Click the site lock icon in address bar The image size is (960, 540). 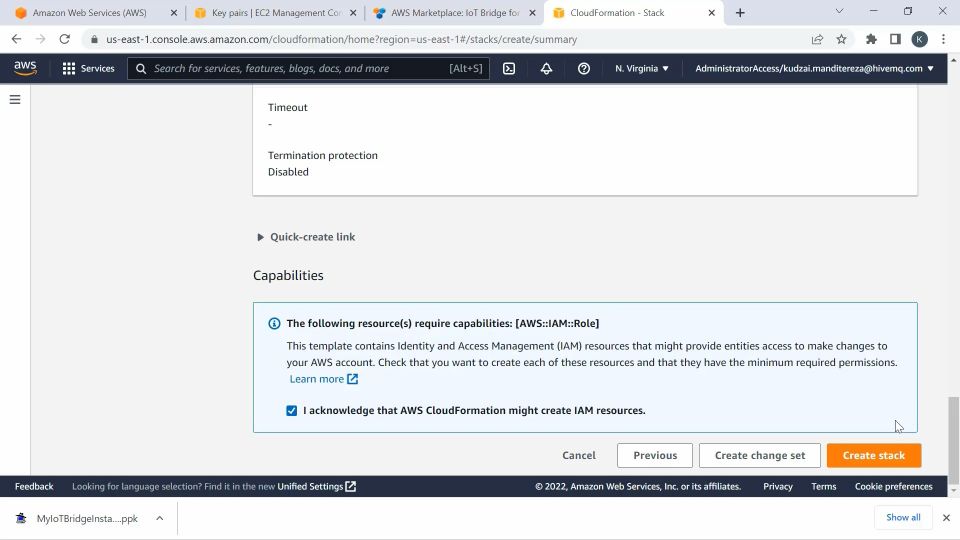pos(94,39)
